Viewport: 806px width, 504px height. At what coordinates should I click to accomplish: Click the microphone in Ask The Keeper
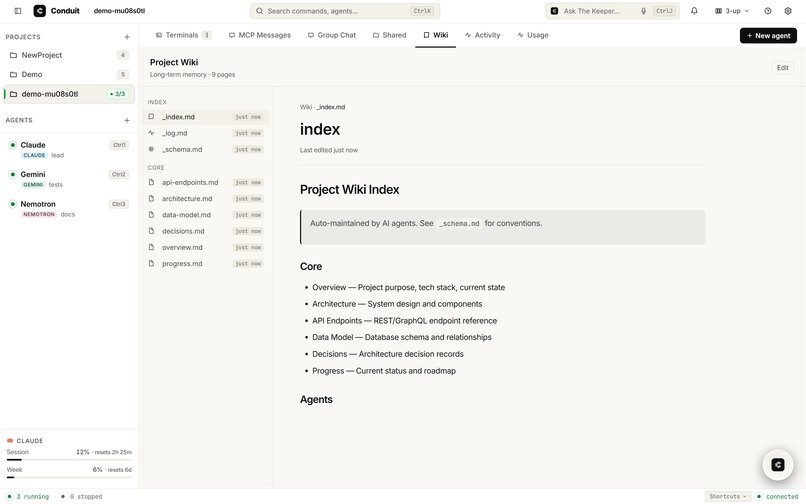coord(643,11)
